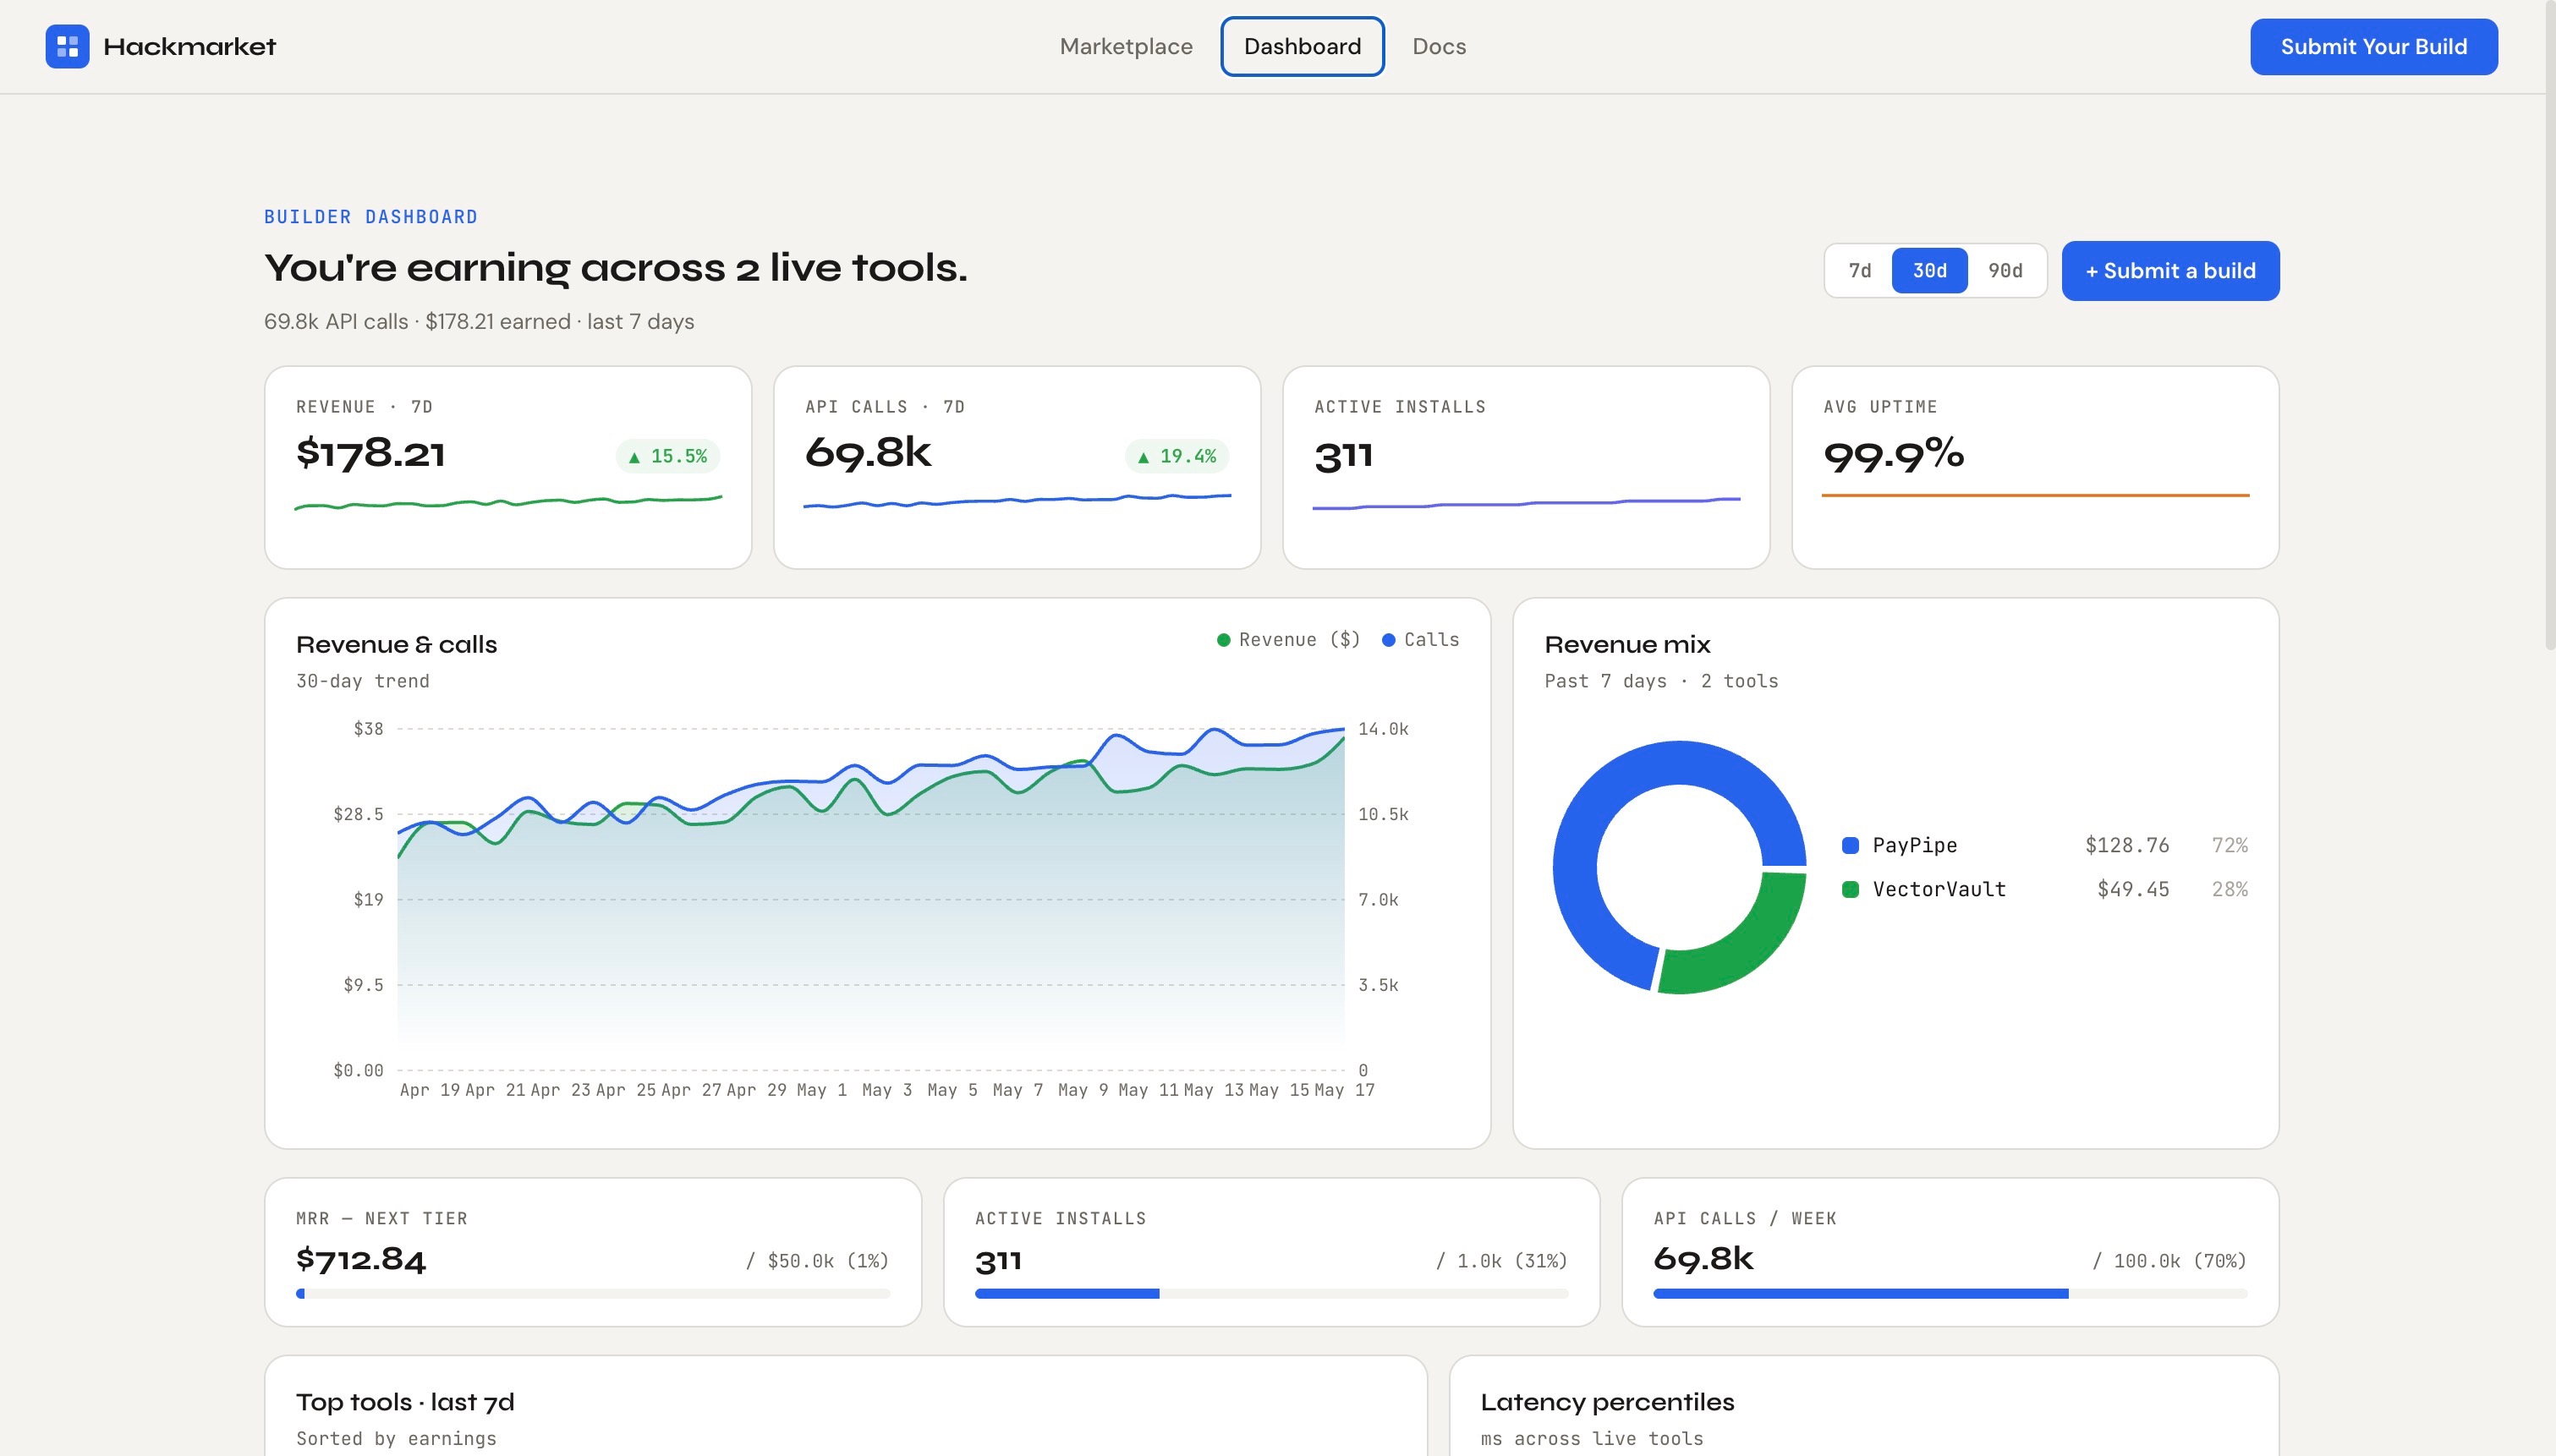Click the API calls per week progress bar
The image size is (2556, 1456).
(1949, 1294)
